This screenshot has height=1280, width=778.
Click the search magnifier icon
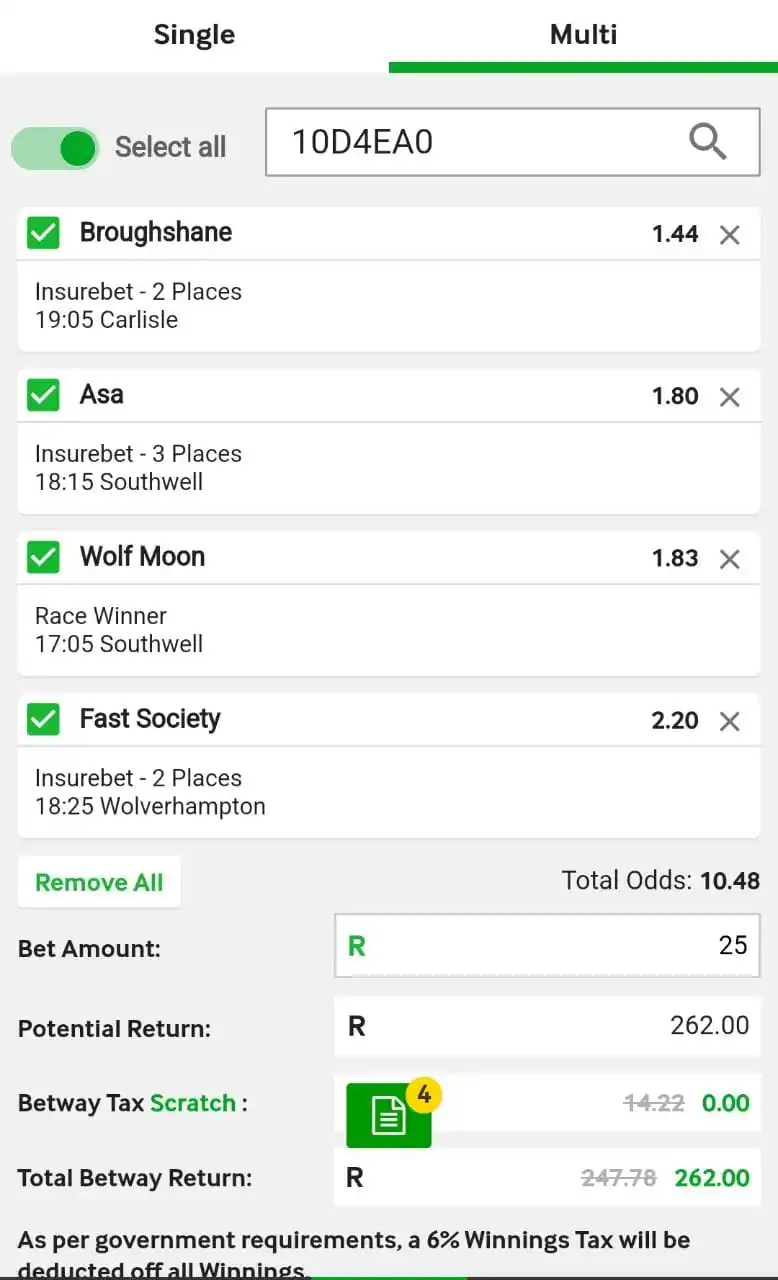(707, 143)
